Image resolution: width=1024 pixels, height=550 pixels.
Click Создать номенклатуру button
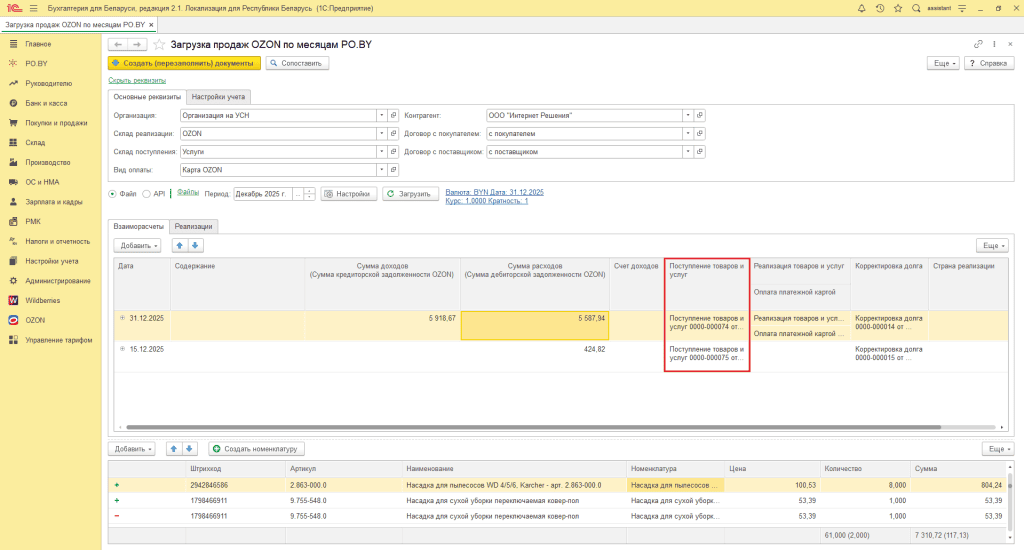[x=256, y=449]
